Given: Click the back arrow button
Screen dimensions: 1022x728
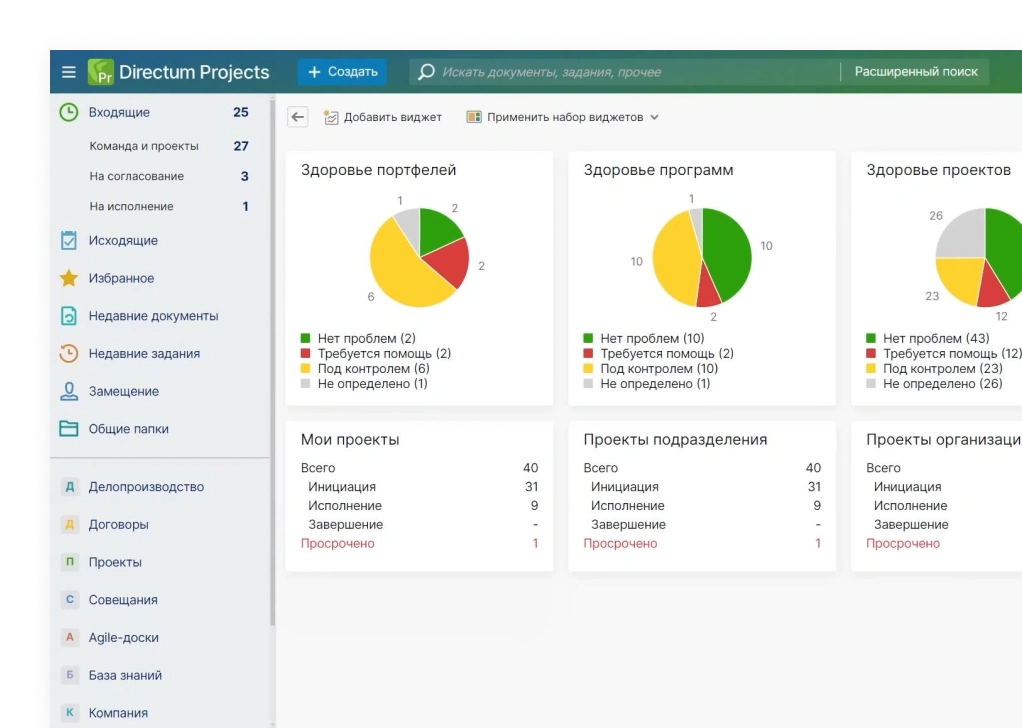Looking at the screenshot, I should [298, 117].
